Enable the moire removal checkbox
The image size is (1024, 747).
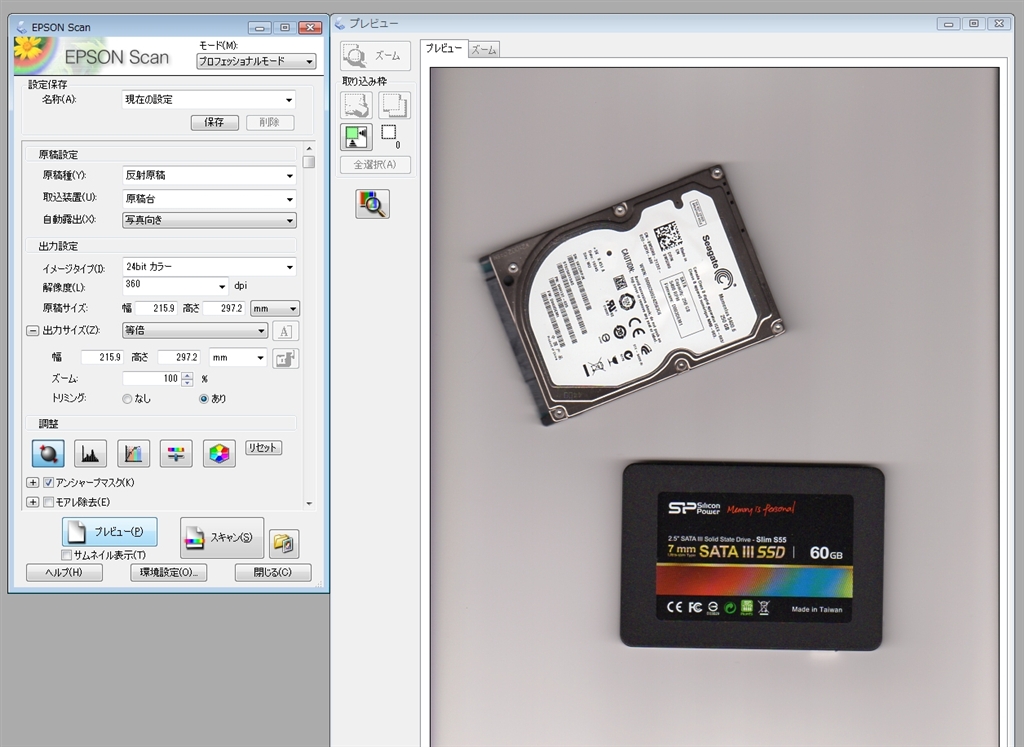click(48, 502)
